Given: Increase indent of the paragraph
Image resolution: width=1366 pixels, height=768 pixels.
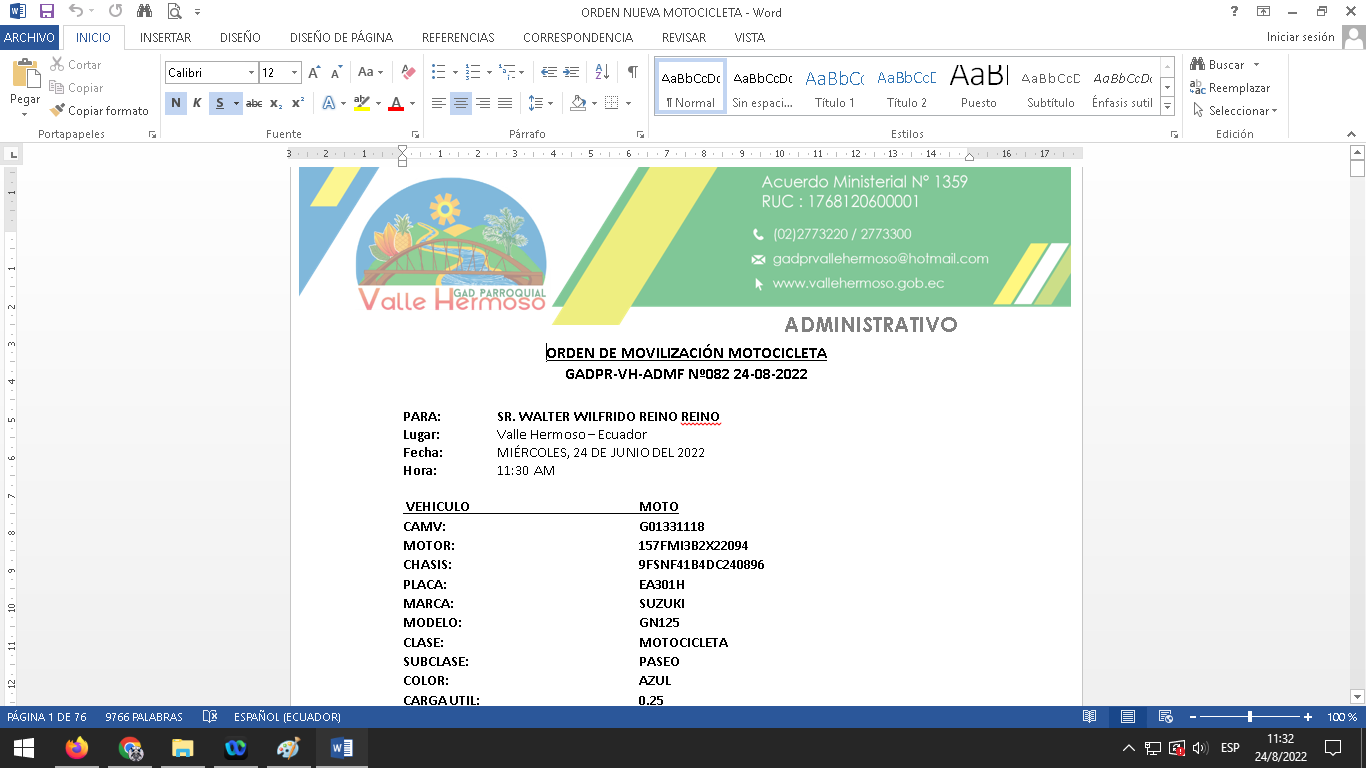Looking at the screenshot, I should click(571, 72).
